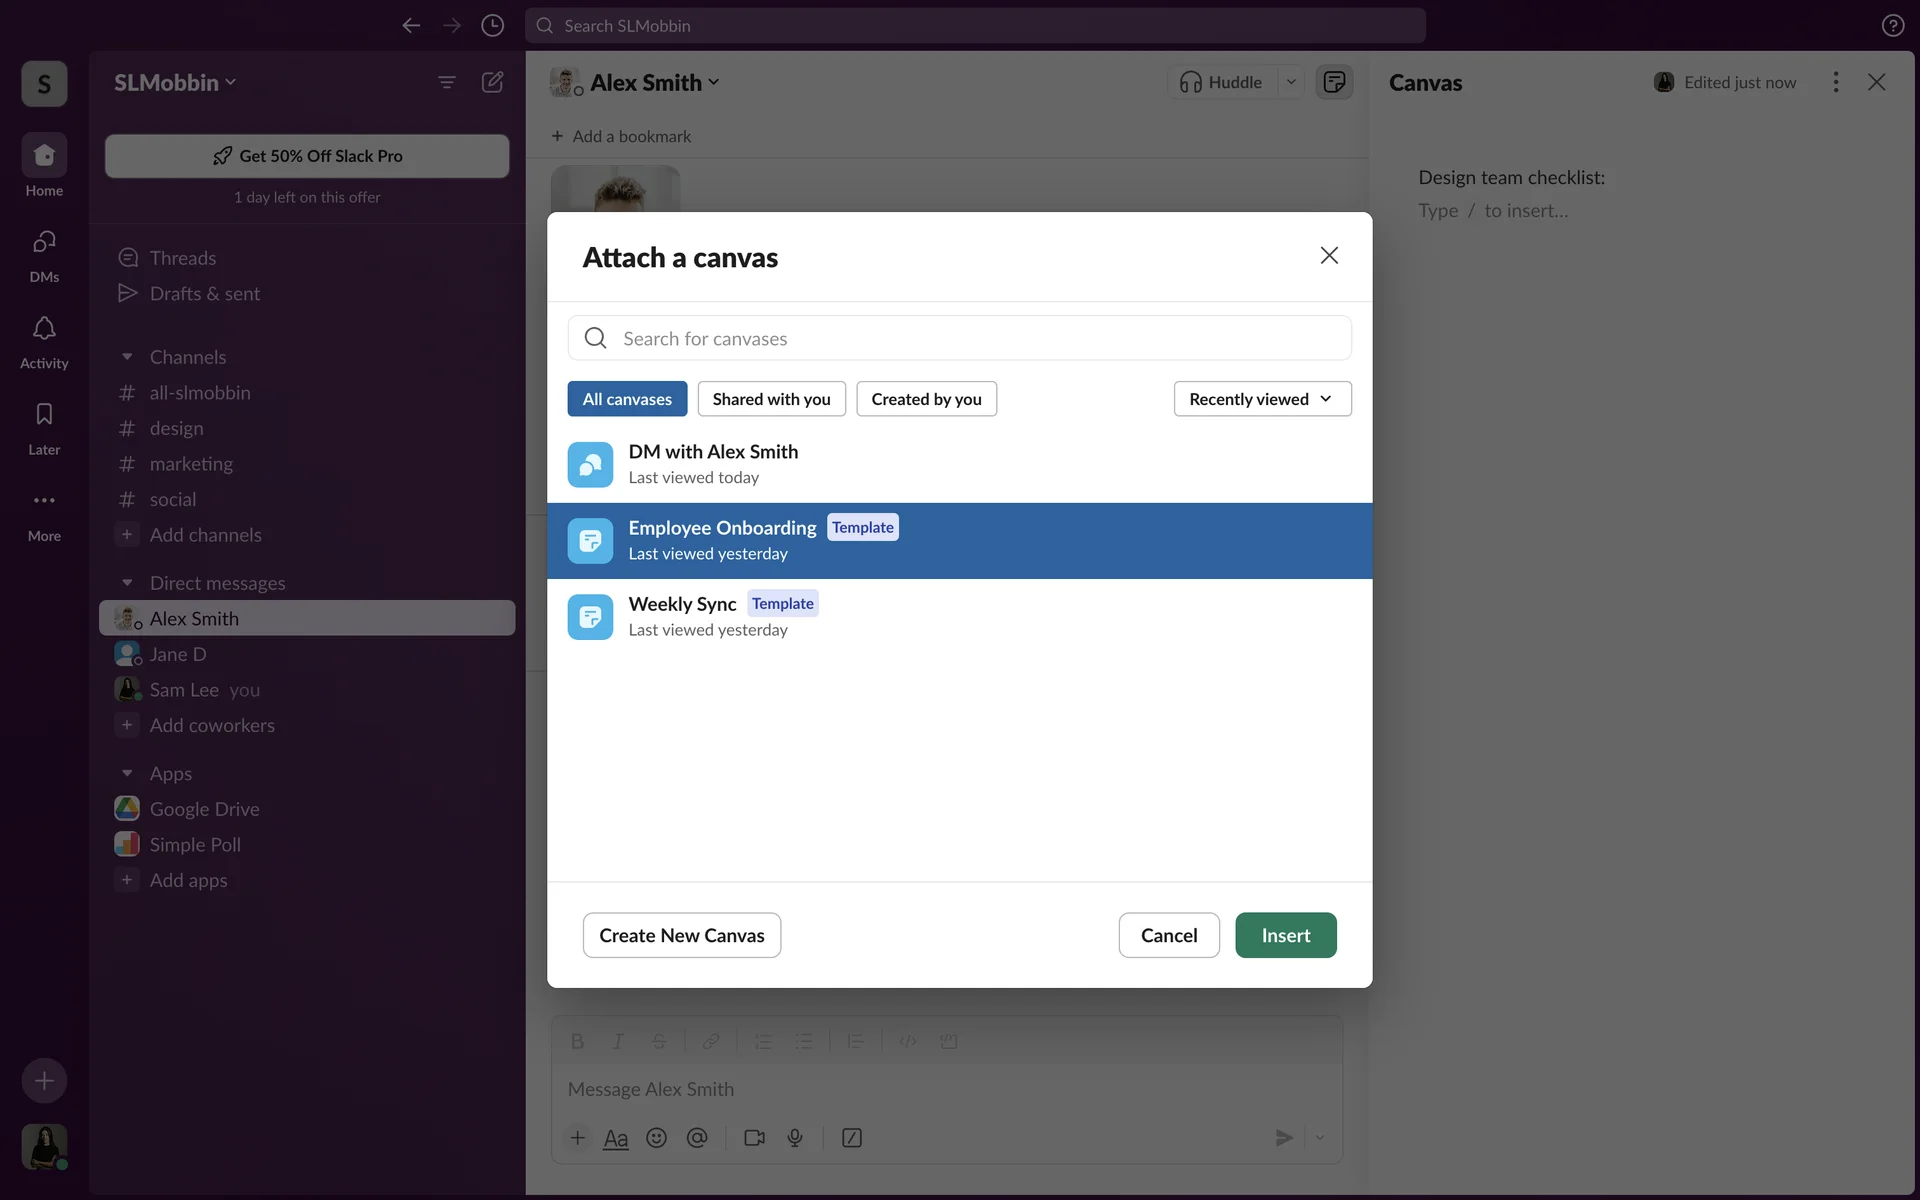Collapse the Channels section
Image resolution: width=1920 pixels, height=1200 pixels.
tap(127, 357)
